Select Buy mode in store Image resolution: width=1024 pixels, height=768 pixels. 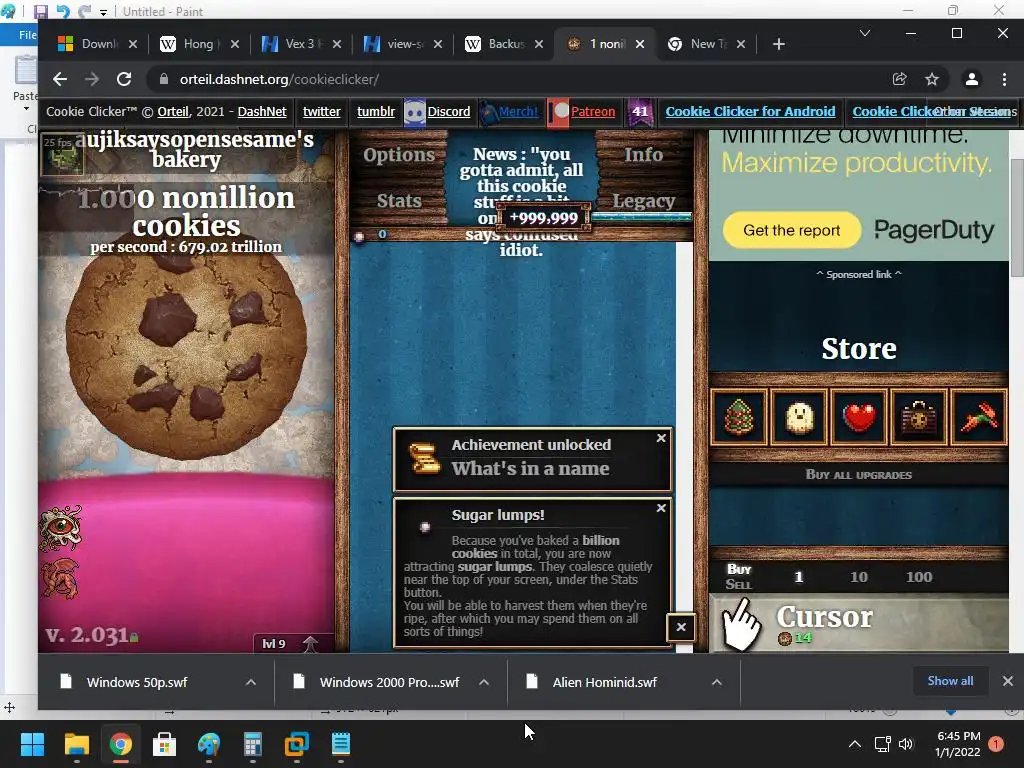pyautogui.click(x=739, y=569)
